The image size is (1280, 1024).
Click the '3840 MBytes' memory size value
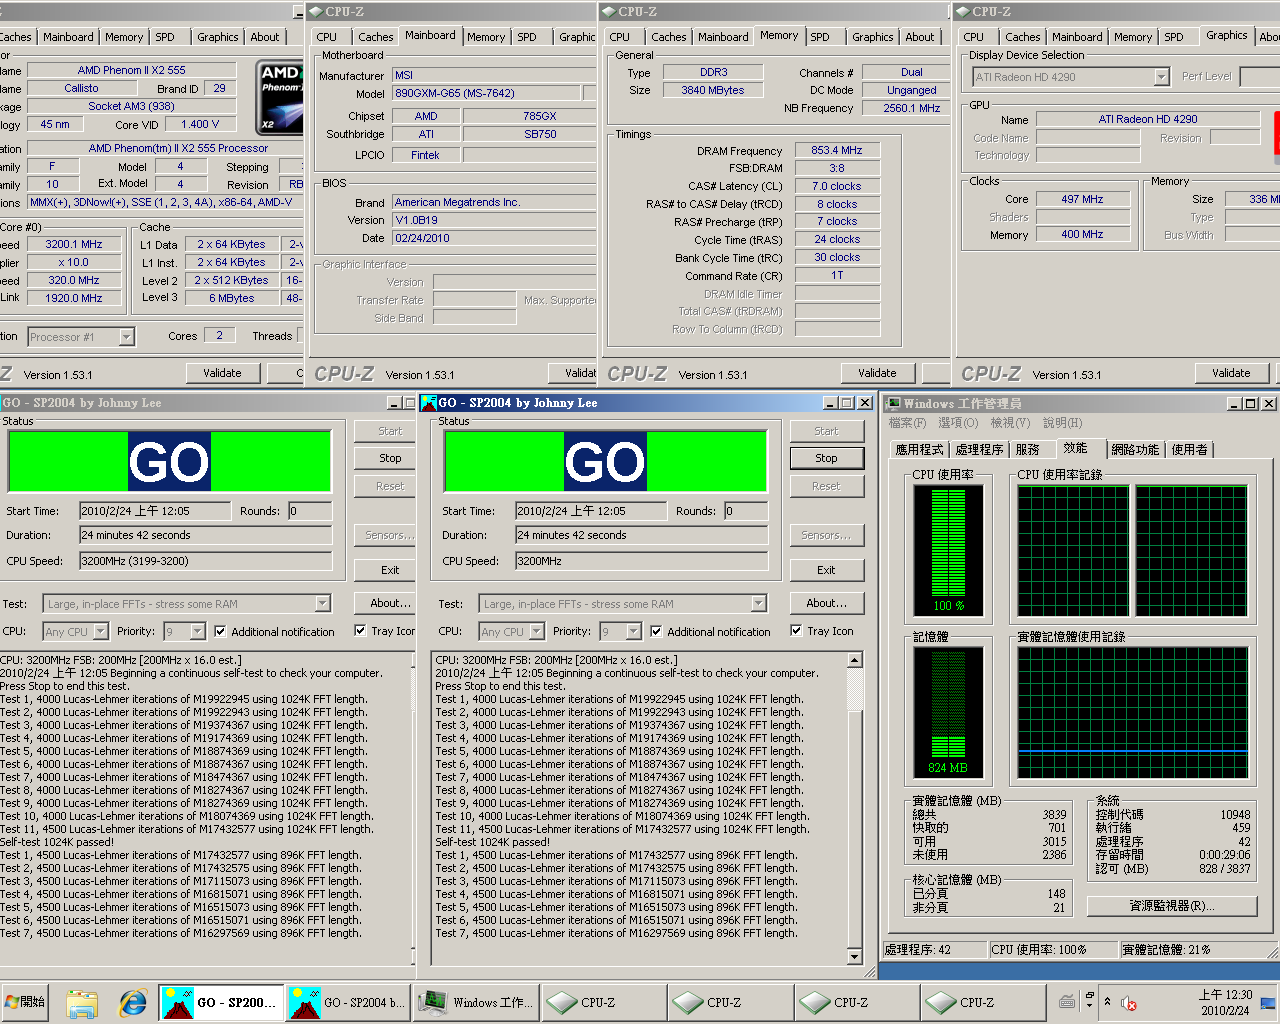(713, 90)
